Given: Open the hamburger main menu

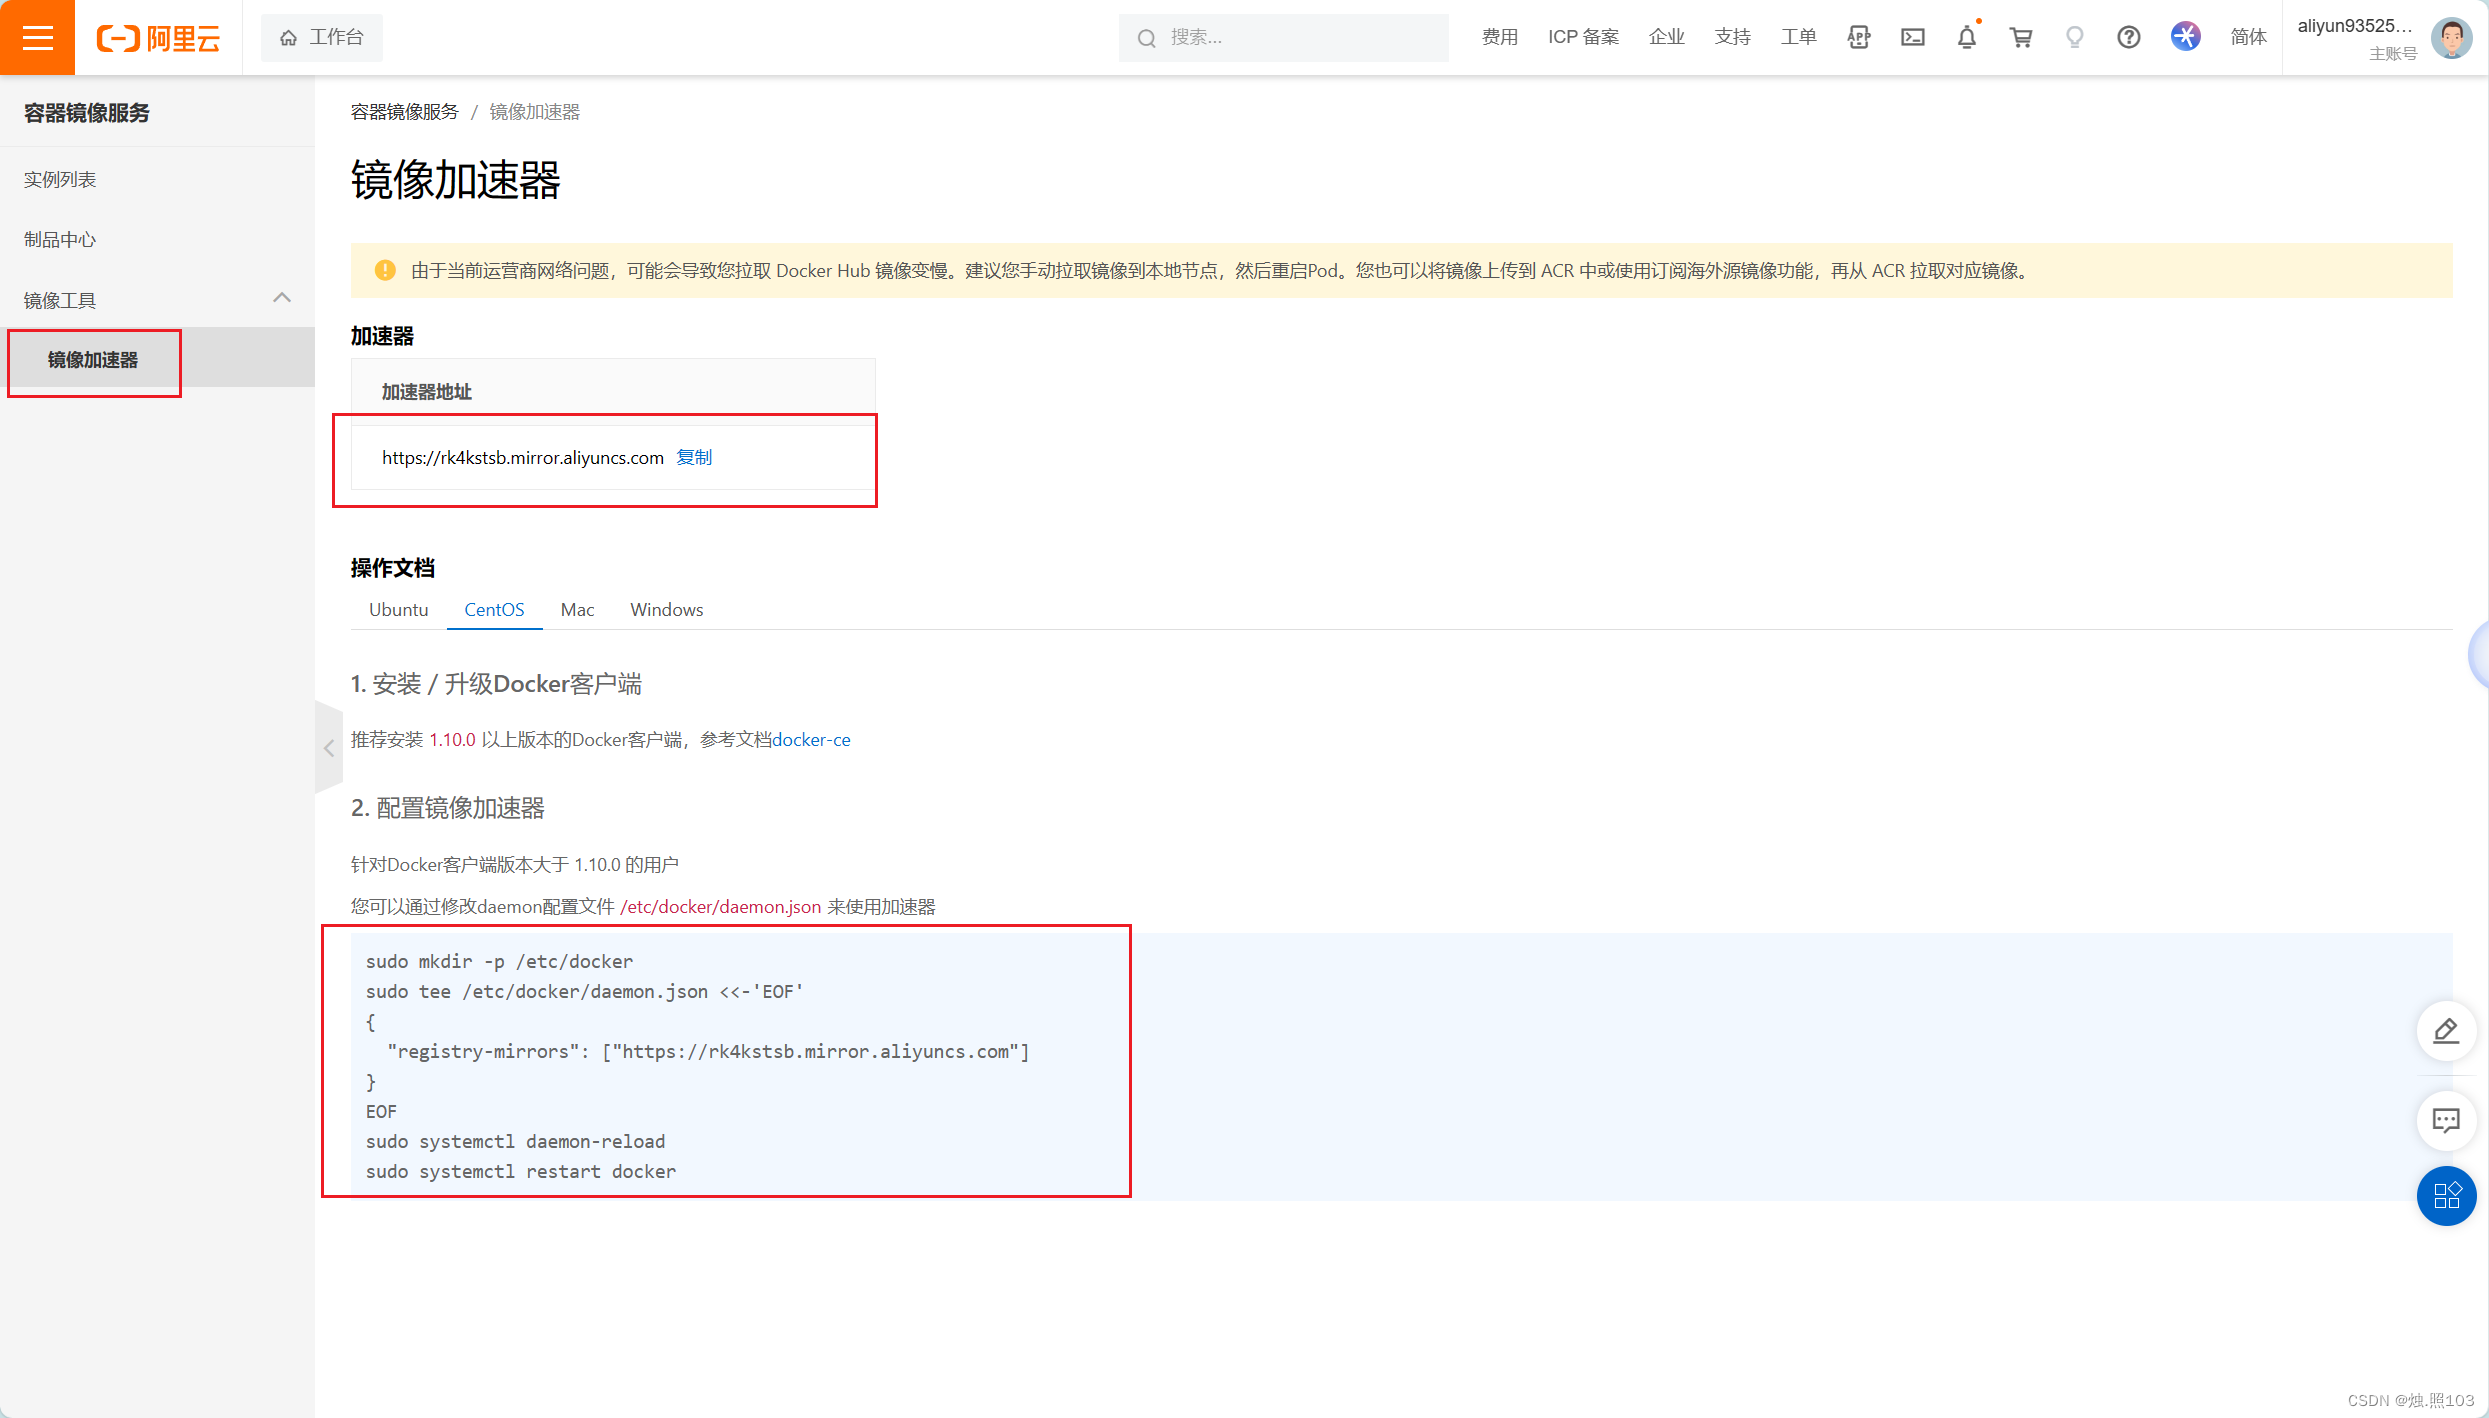Looking at the screenshot, I should tap(37, 37).
